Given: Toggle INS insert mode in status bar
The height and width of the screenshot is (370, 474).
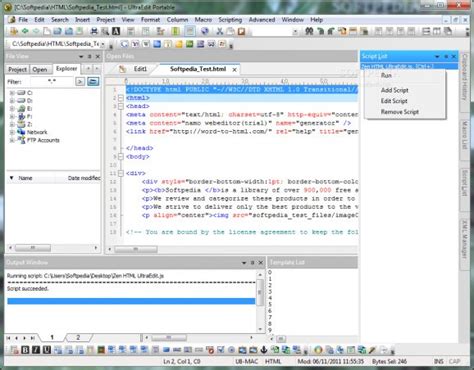Looking at the screenshot, I should coord(439,361).
